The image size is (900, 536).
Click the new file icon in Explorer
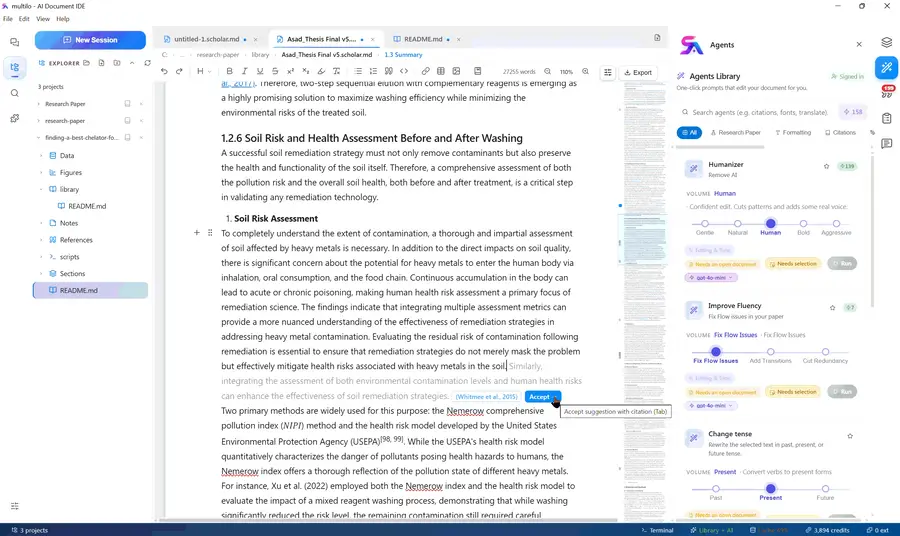tap(102, 63)
